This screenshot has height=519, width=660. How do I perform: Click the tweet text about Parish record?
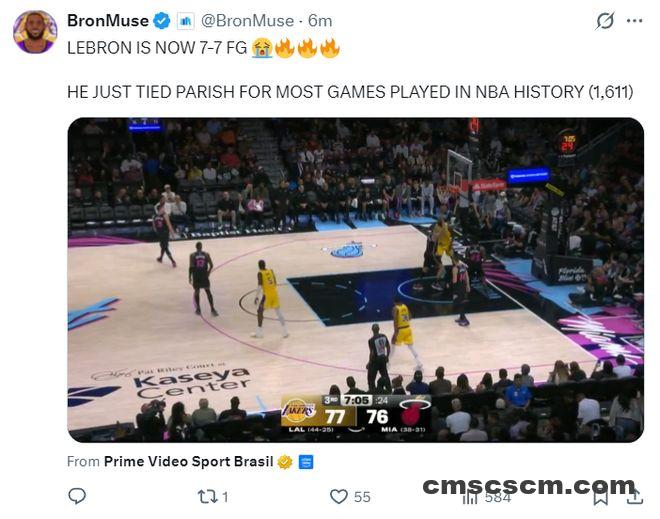[x=350, y=92]
